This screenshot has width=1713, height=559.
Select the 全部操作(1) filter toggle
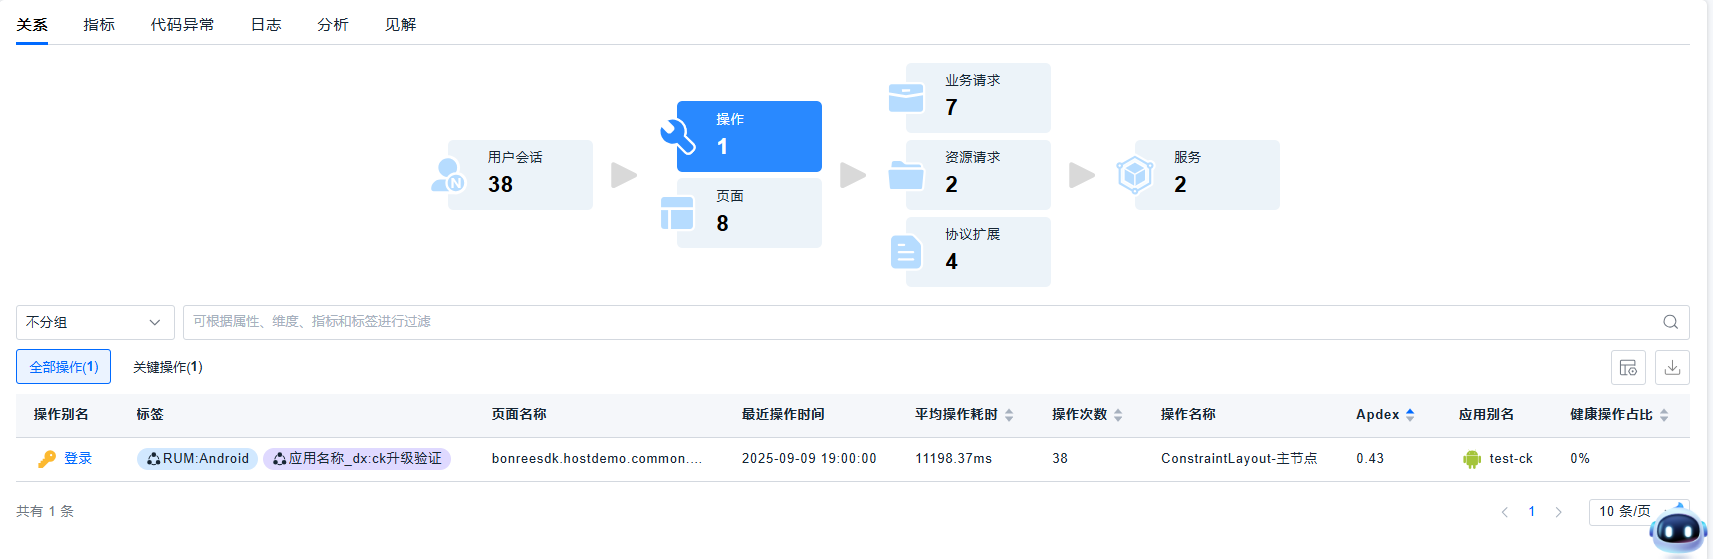(63, 367)
